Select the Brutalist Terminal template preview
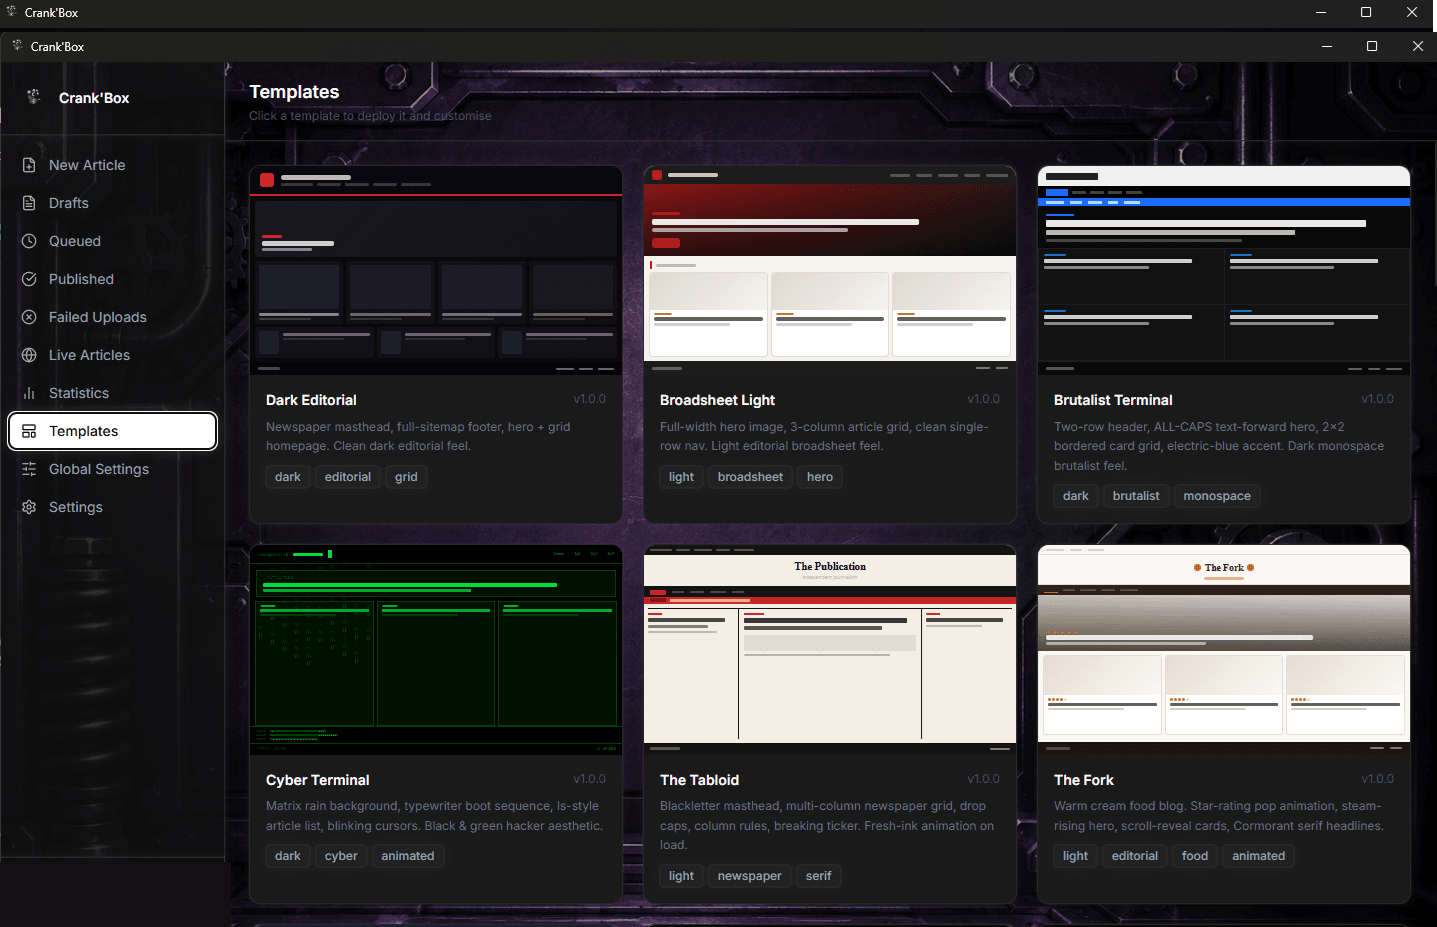 tap(1224, 270)
